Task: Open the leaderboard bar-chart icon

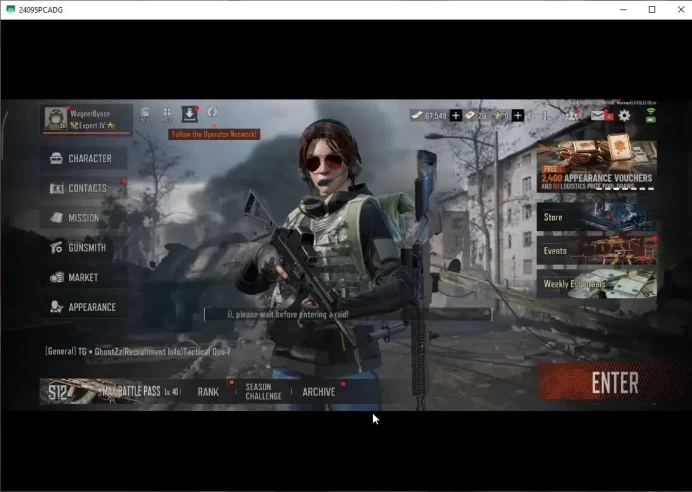Action: tap(545, 116)
